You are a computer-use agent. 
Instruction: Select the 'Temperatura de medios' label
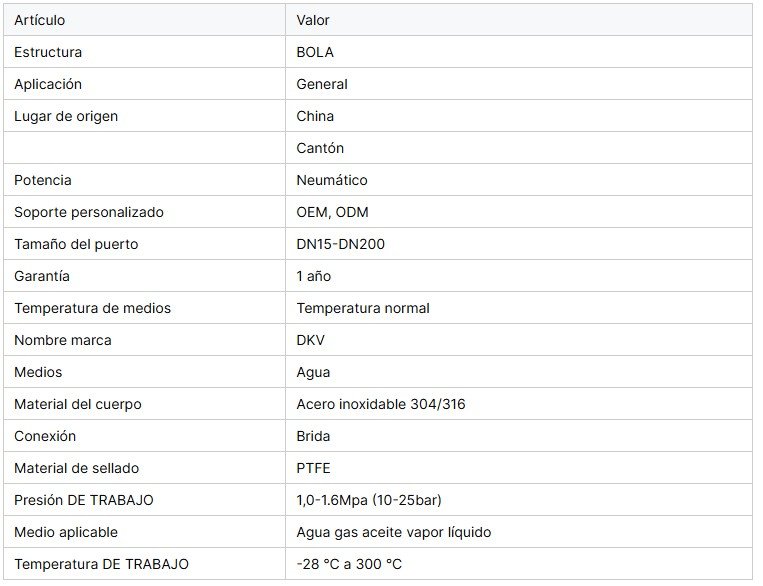point(92,308)
